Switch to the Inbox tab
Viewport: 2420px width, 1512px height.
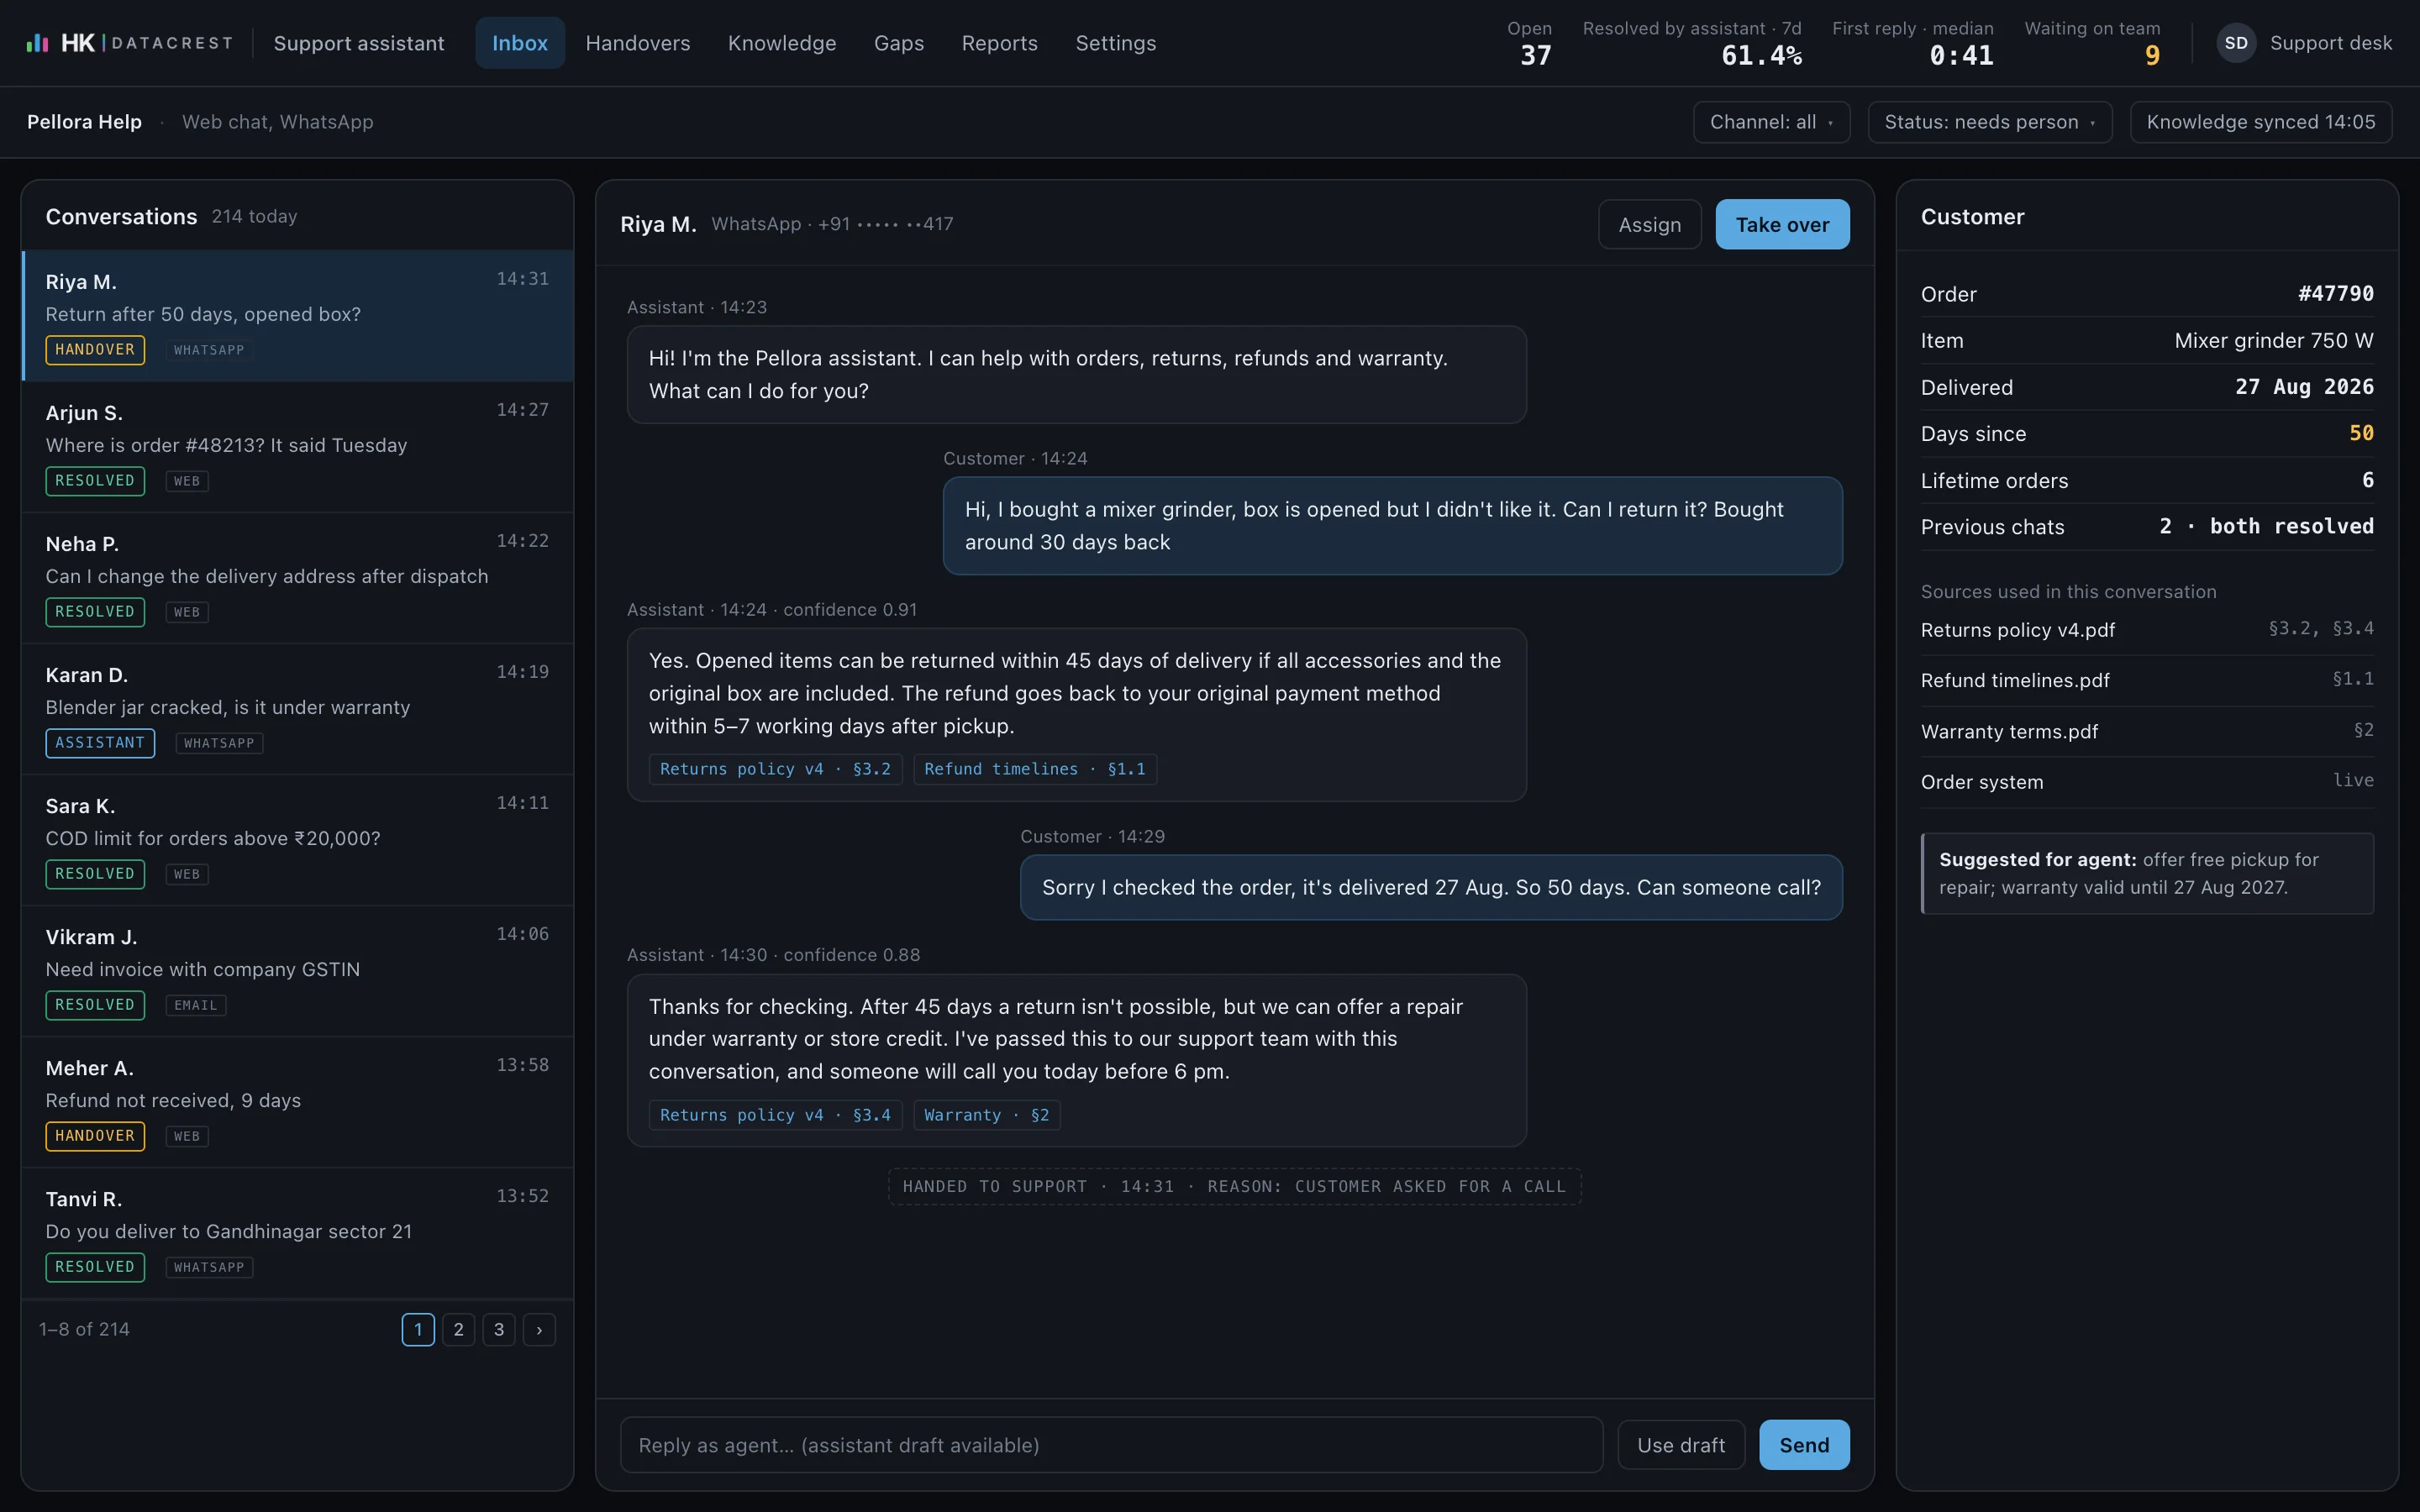(520, 43)
